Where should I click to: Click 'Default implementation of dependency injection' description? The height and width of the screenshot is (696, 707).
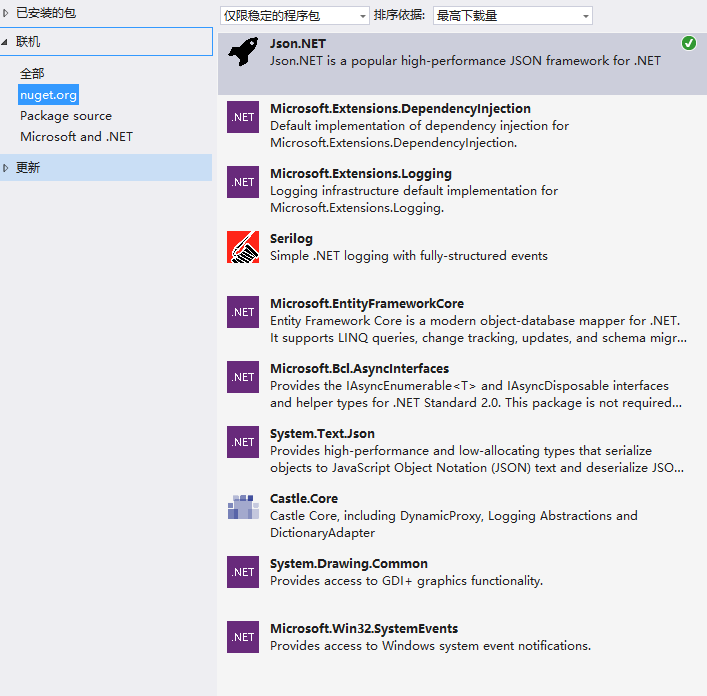[x=419, y=134]
